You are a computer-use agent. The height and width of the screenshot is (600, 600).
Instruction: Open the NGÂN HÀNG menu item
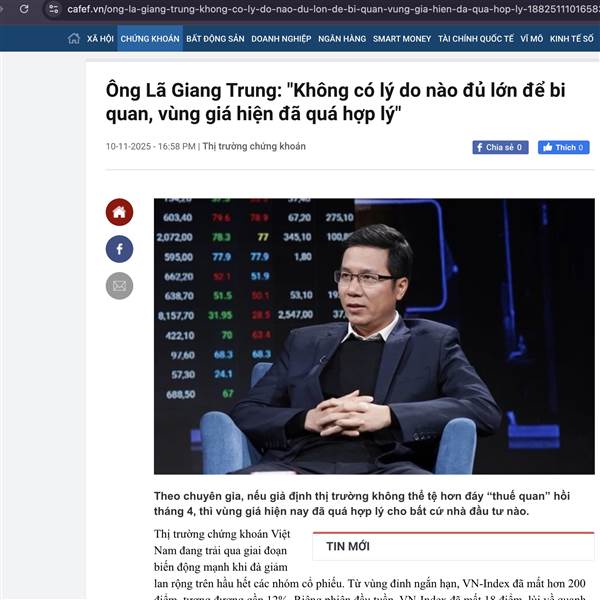click(342, 39)
